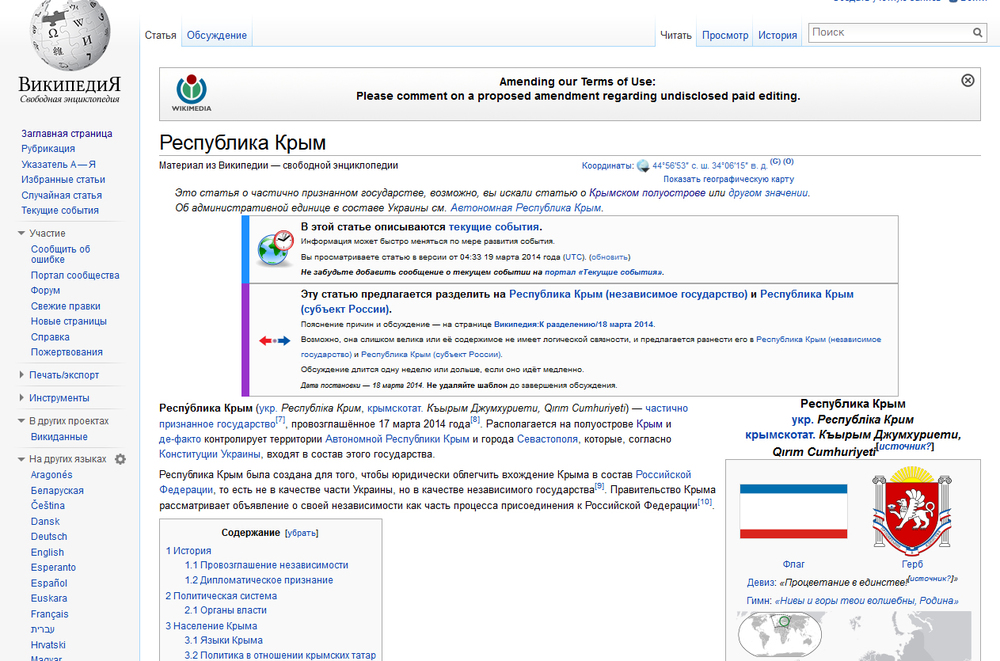Open anthem «Нивы и горы твои волшебны, Родина» link
Viewport: 1000px width, 661px height.
[x=867, y=600]
